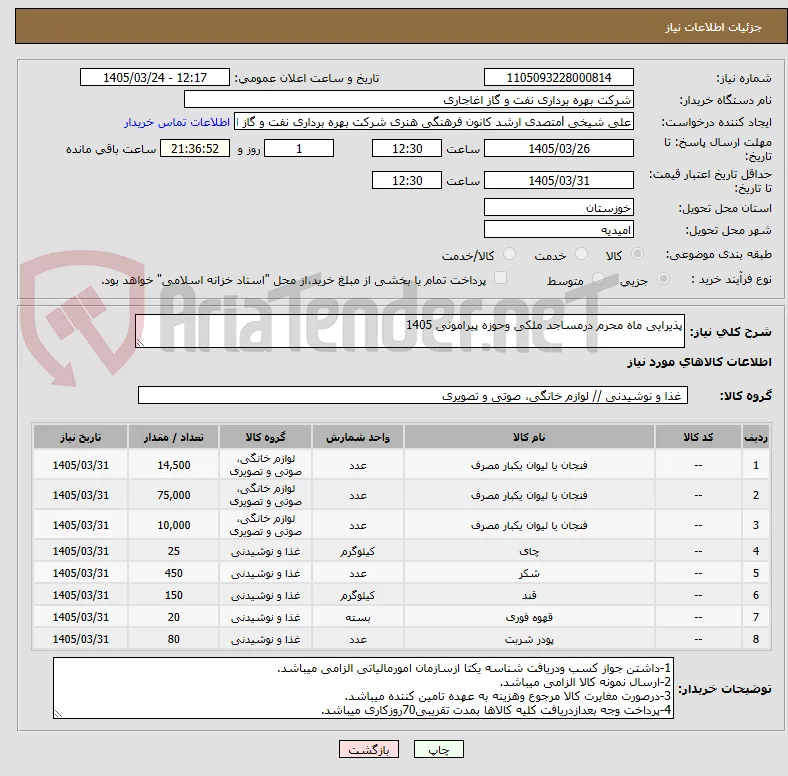The image size is (788, 776).
Task: Click the کد کالا column header
Action: click(698, 437)
